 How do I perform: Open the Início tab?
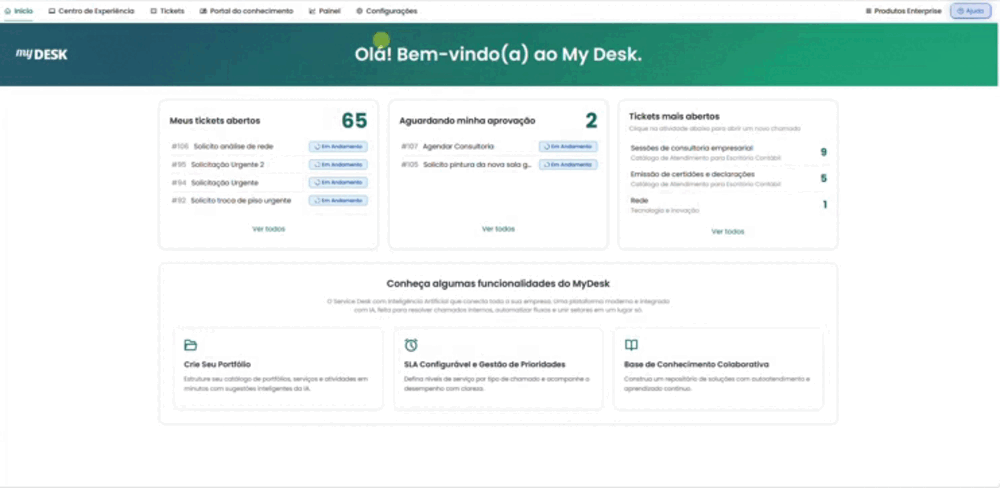(x=18, y=11)
